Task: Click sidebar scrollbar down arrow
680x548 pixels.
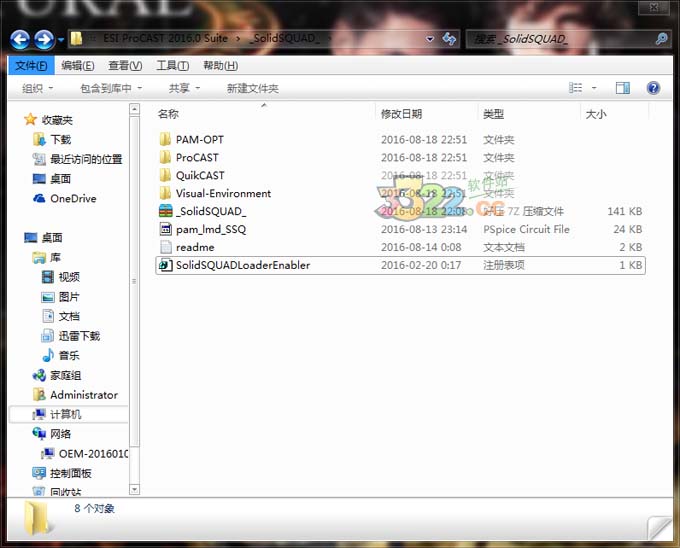Action: click(134, 490)
